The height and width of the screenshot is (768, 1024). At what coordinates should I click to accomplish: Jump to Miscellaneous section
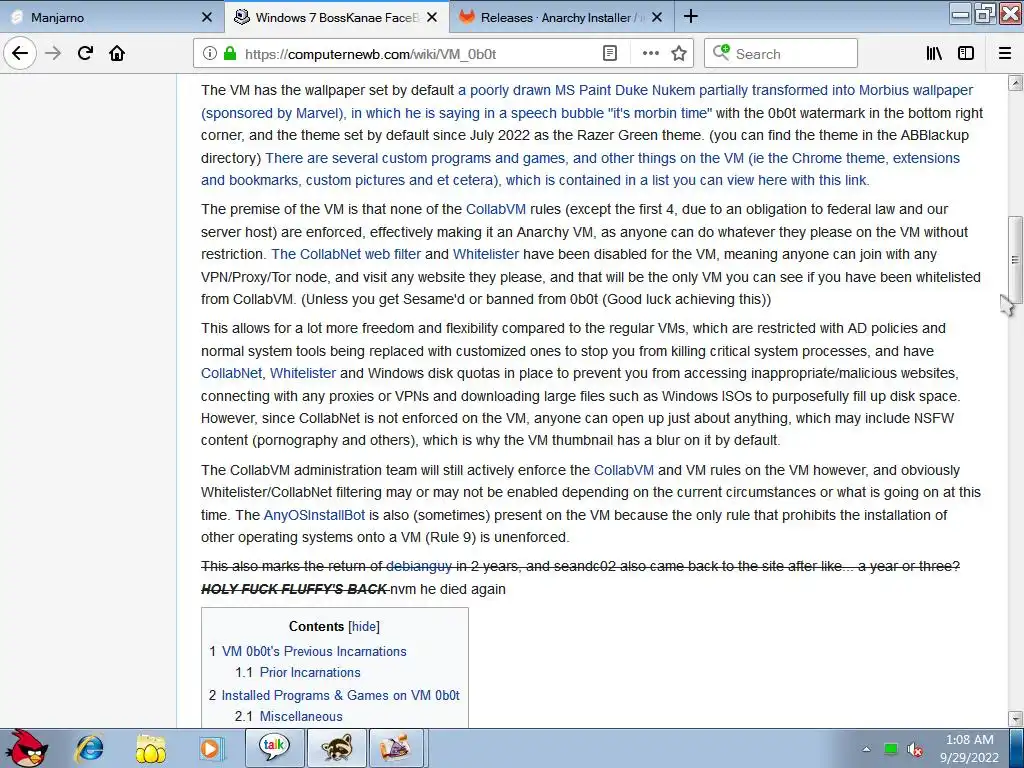point(301,716)
